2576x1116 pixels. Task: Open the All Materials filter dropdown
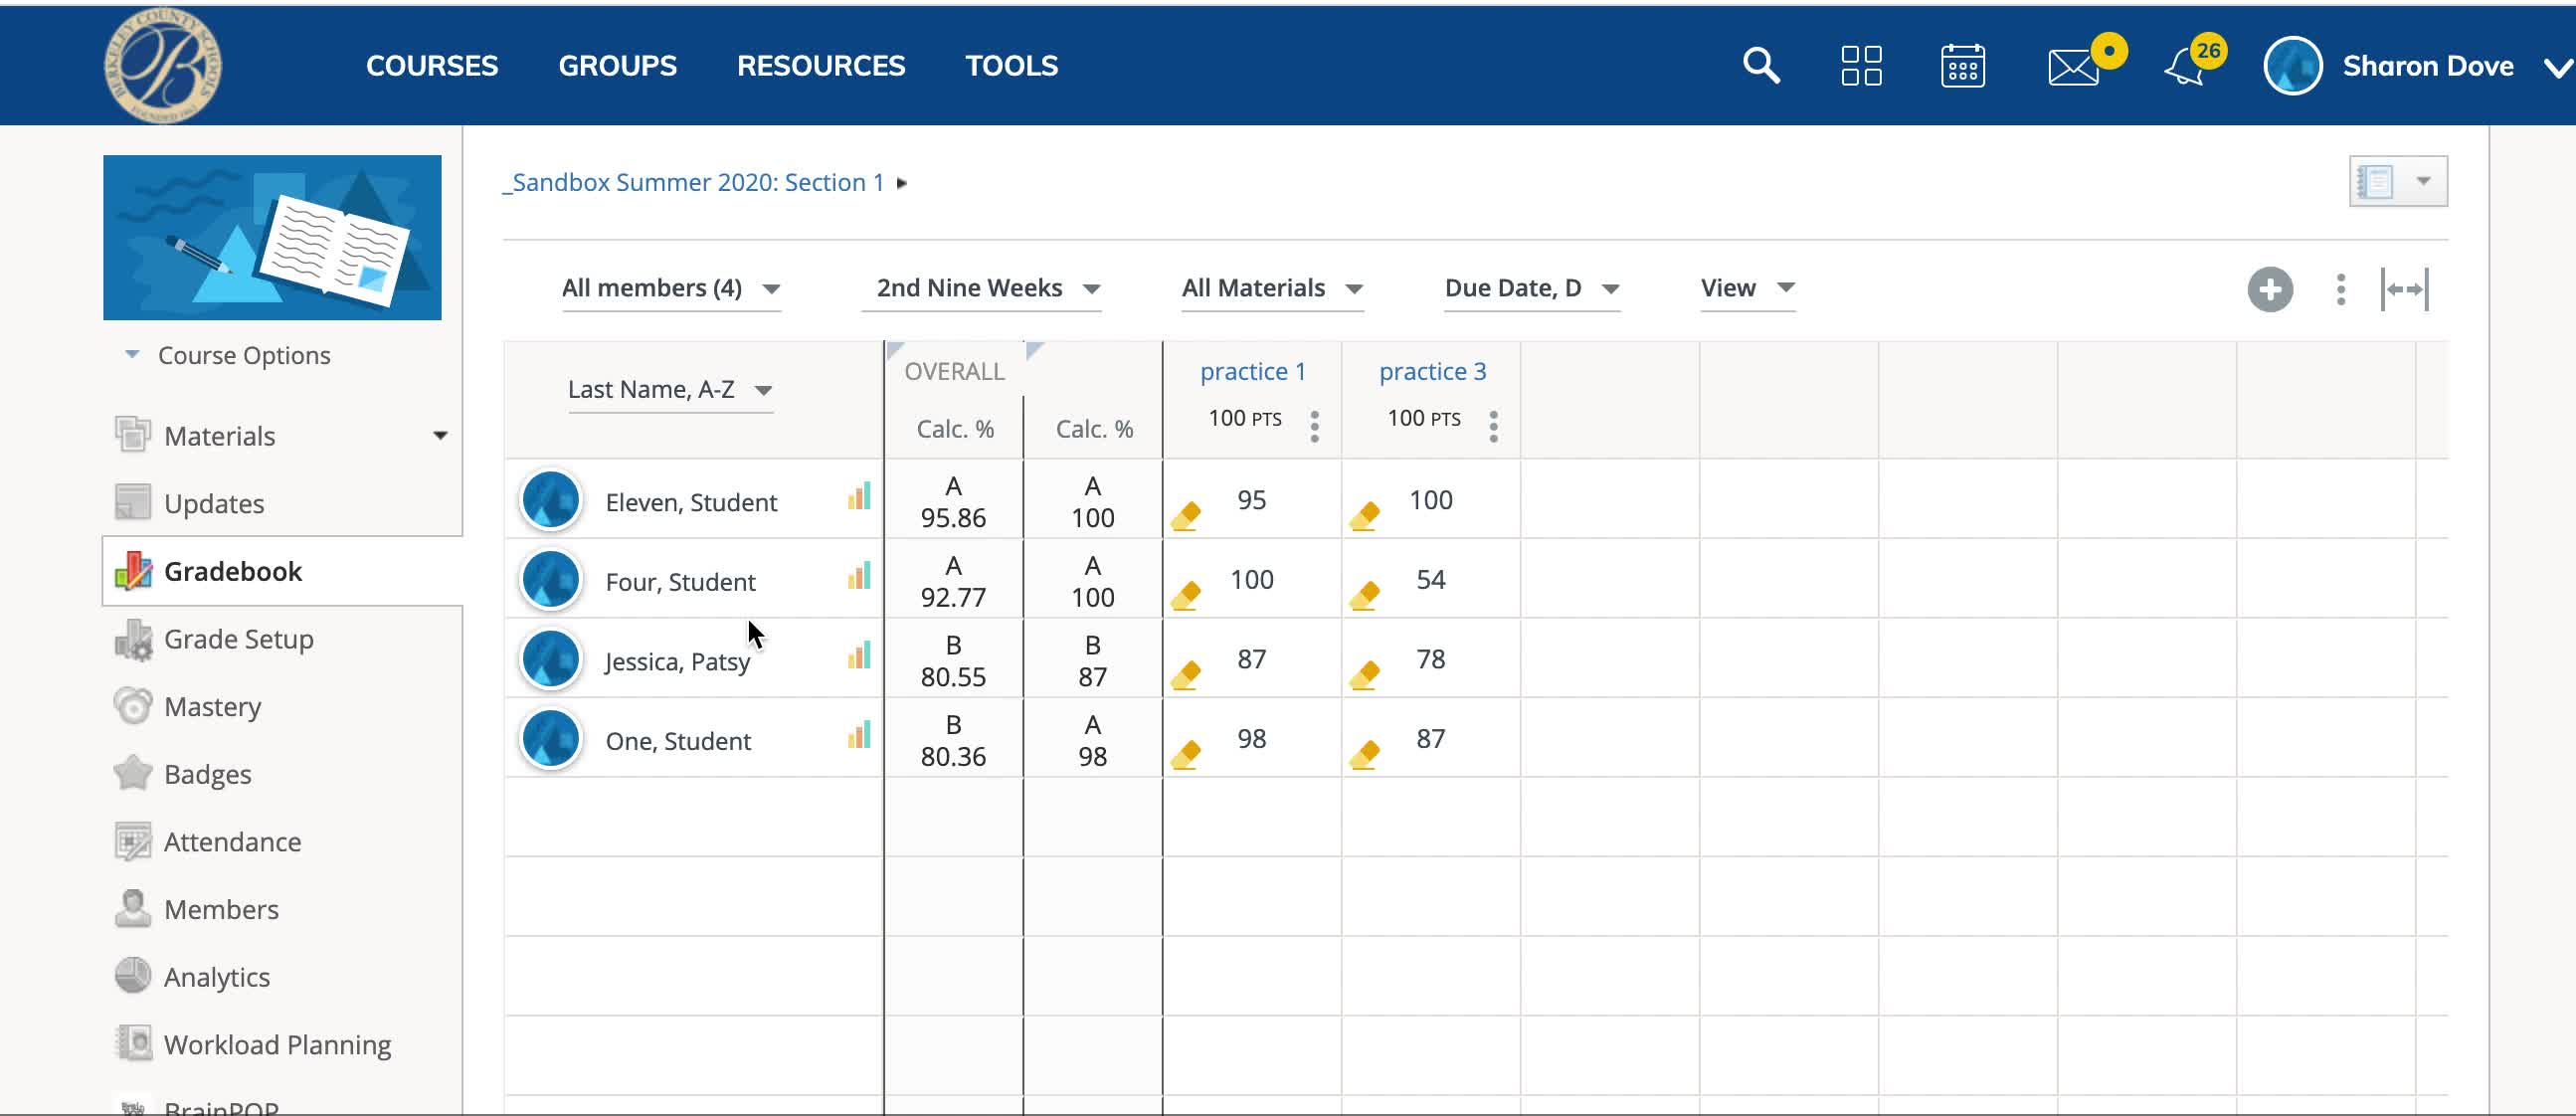1272,289
